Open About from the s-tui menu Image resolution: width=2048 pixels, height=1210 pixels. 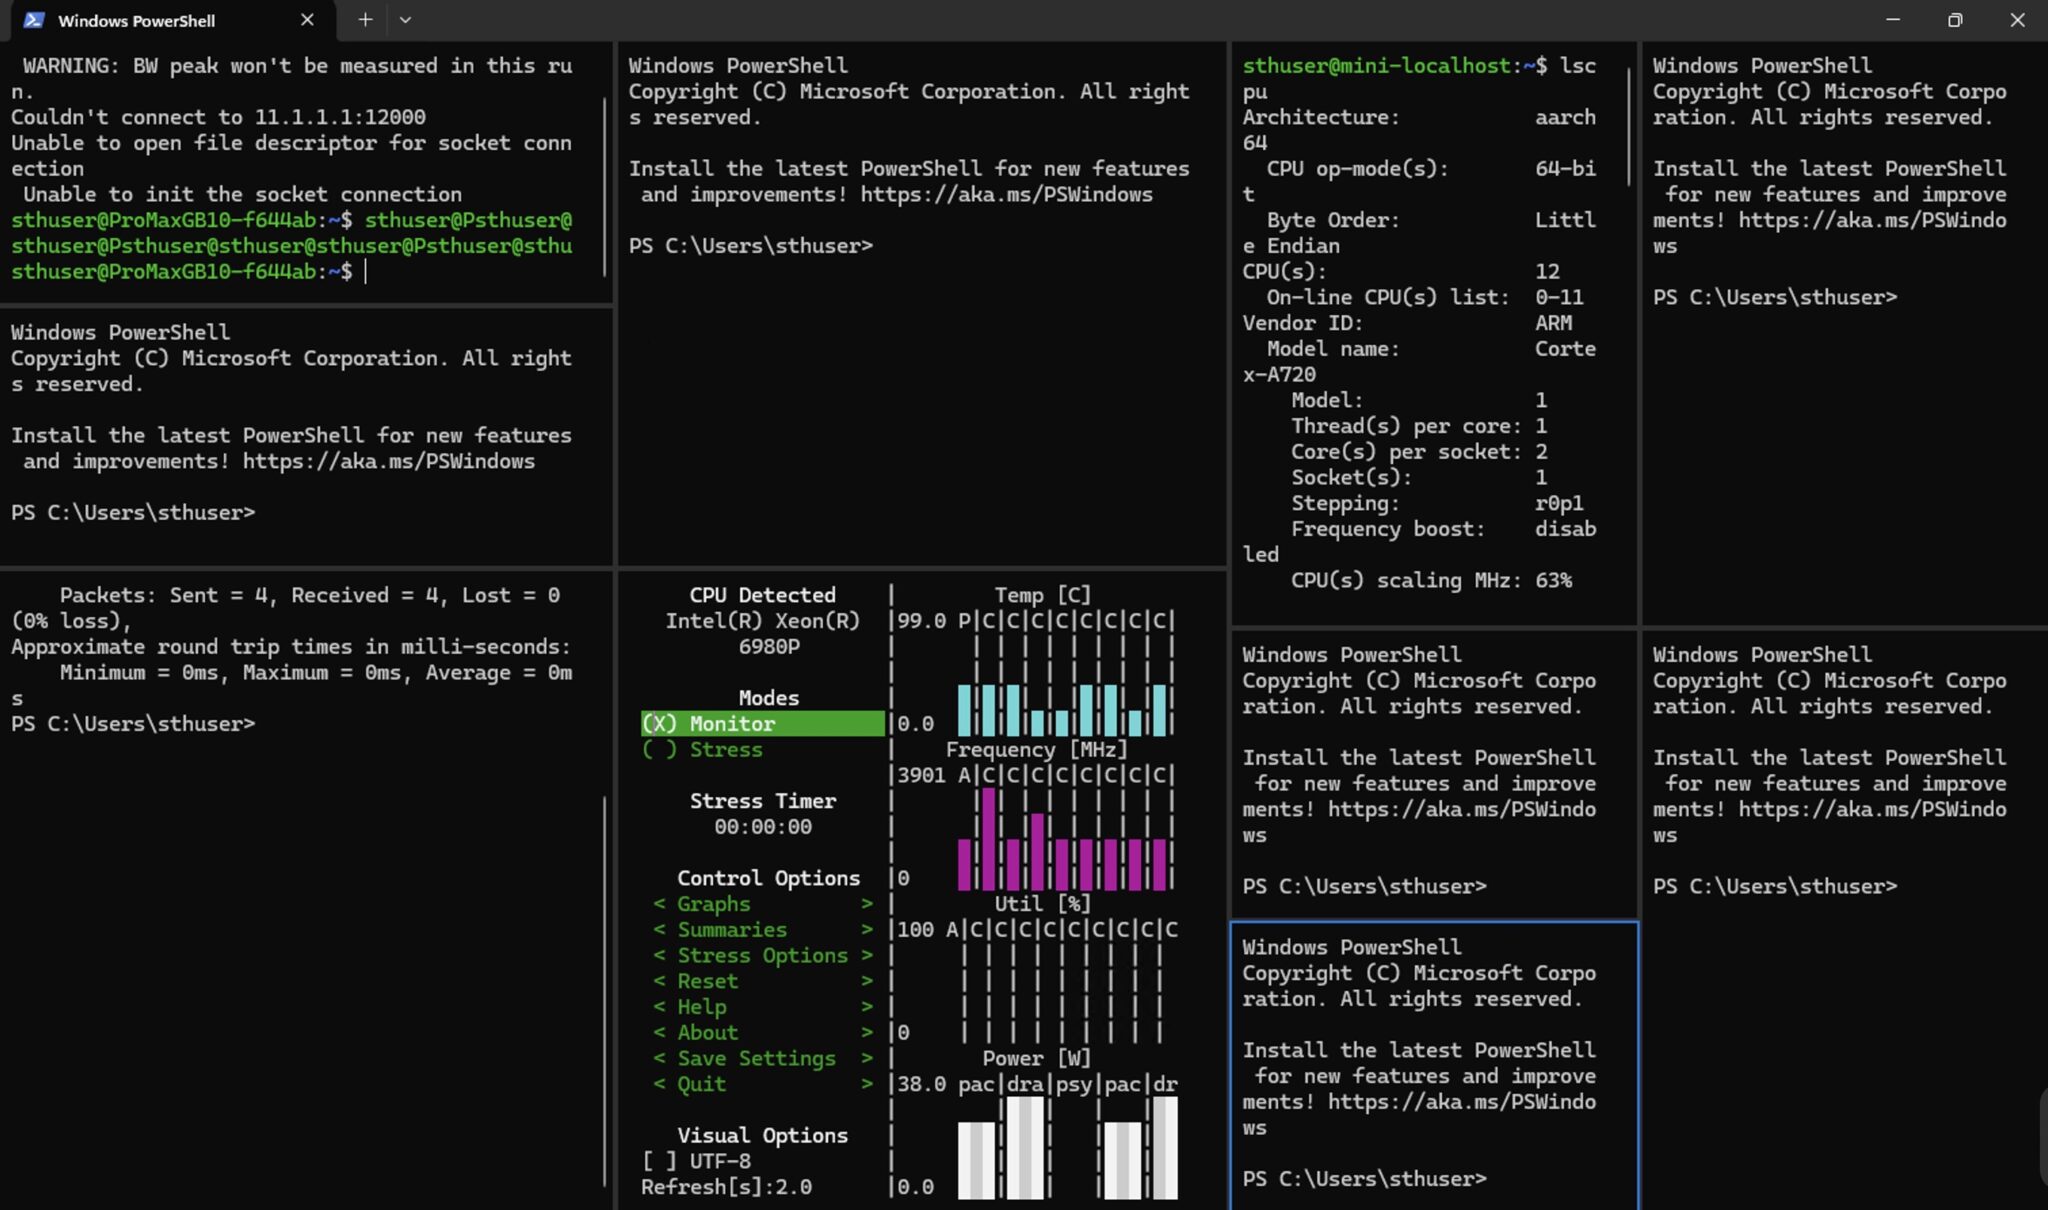coord(707,1033)
